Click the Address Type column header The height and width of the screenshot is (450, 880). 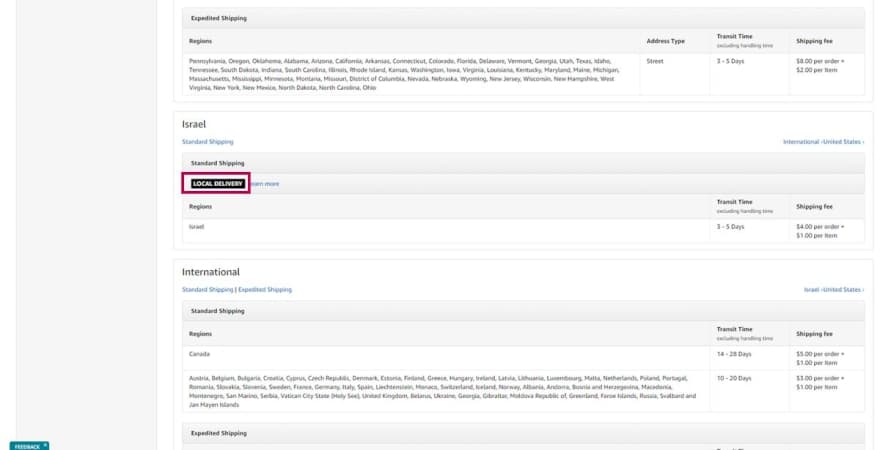coord(666,41)
